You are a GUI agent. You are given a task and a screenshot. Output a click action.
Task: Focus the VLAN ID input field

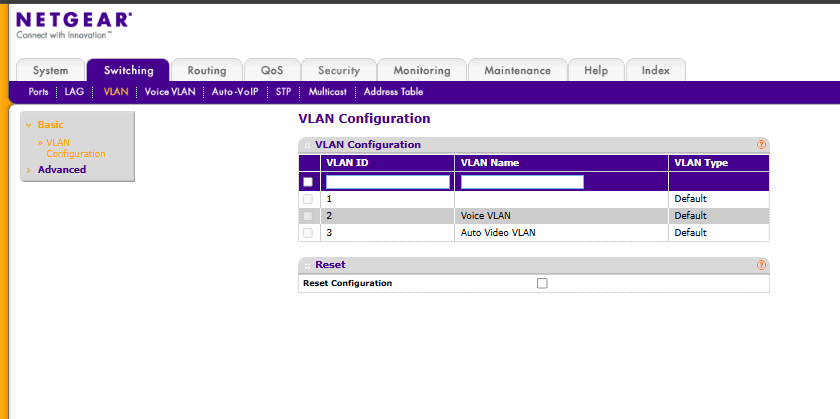[388, 182]
